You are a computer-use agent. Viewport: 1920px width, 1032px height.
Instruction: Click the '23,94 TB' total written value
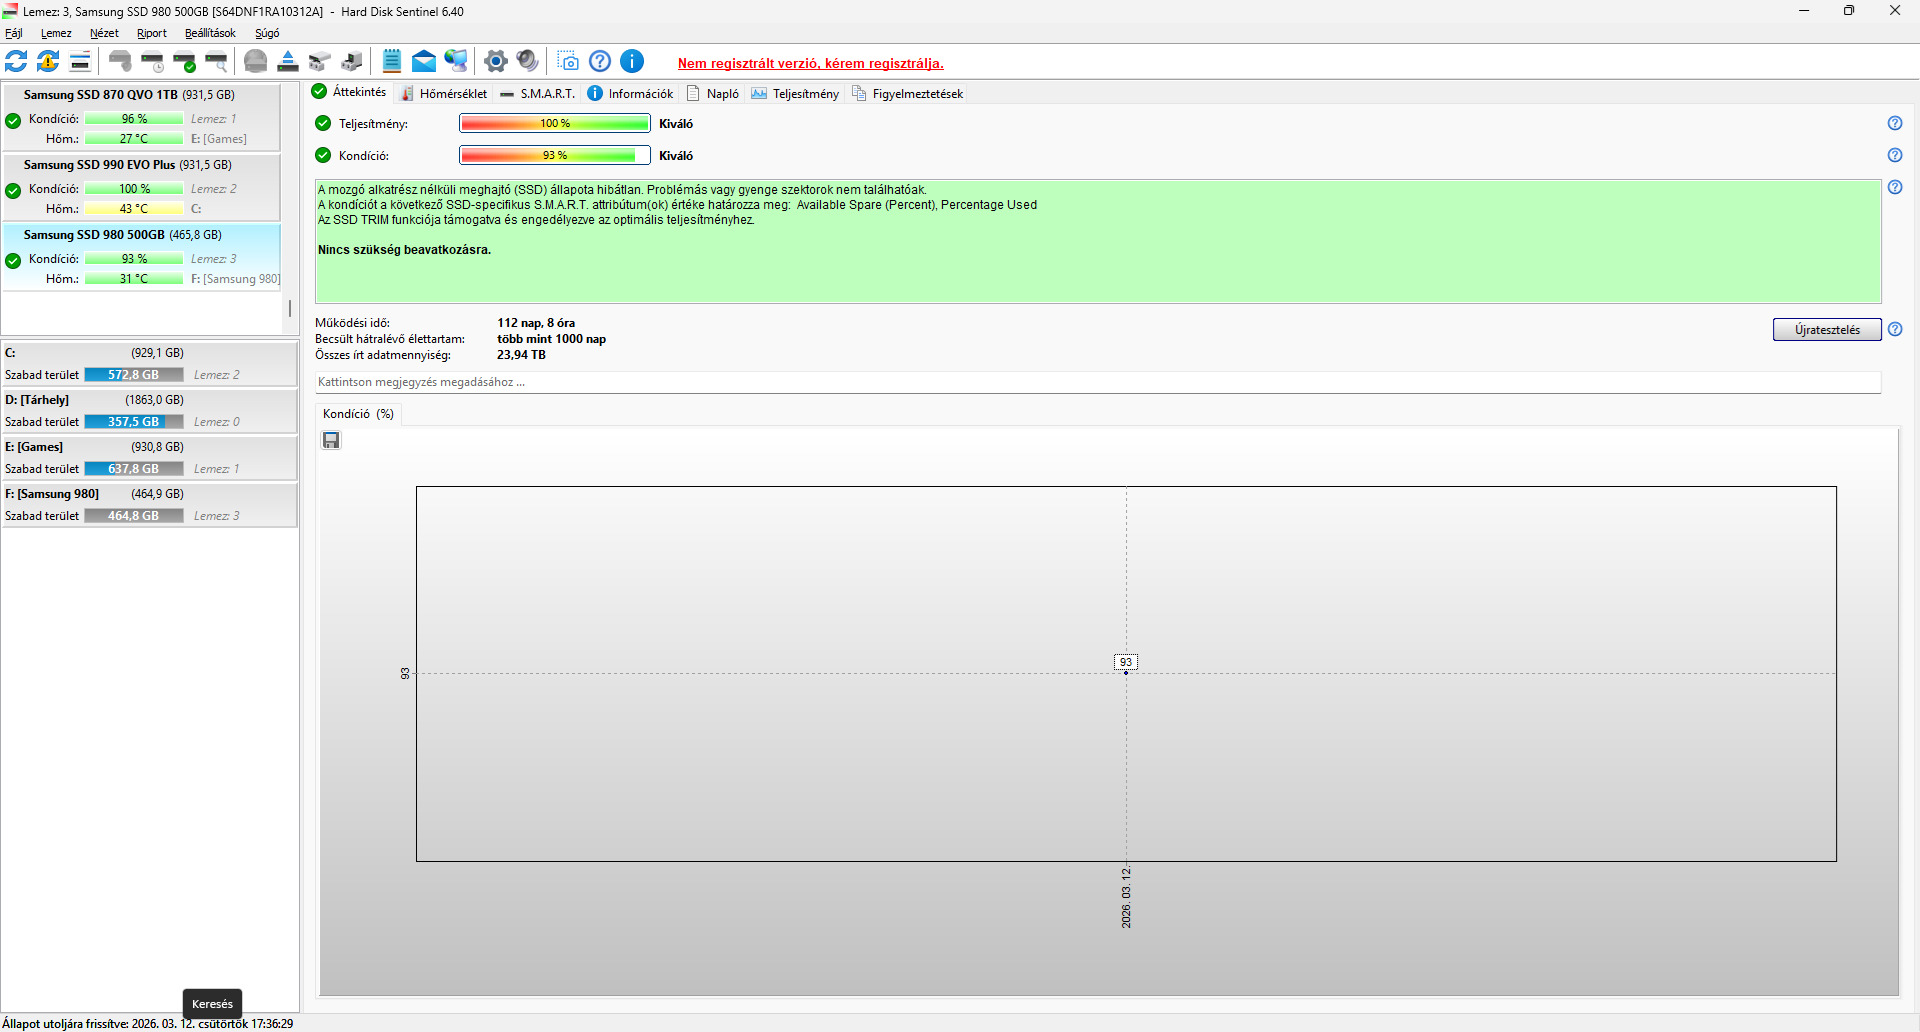[x=521, y=355]
